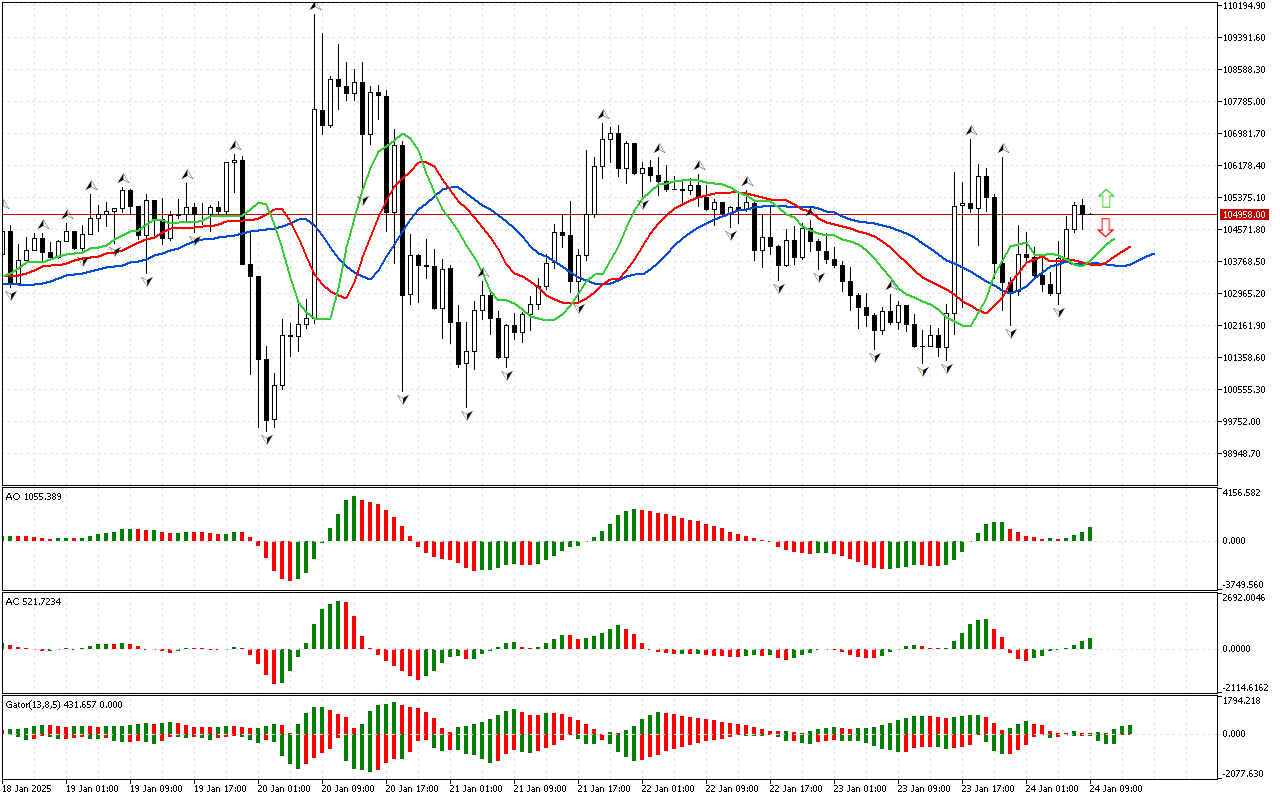Click the 23 Jan 17:00 time label

987,789
